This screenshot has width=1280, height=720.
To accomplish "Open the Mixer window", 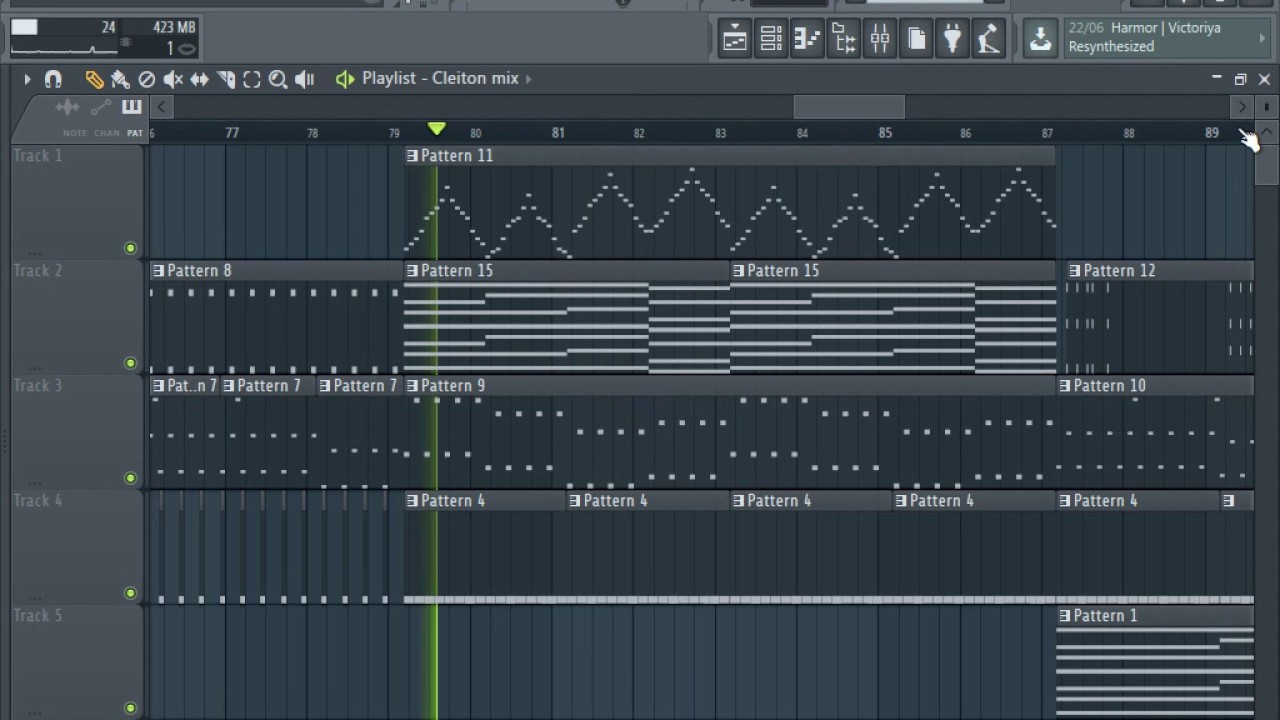I will coord(880,39).
